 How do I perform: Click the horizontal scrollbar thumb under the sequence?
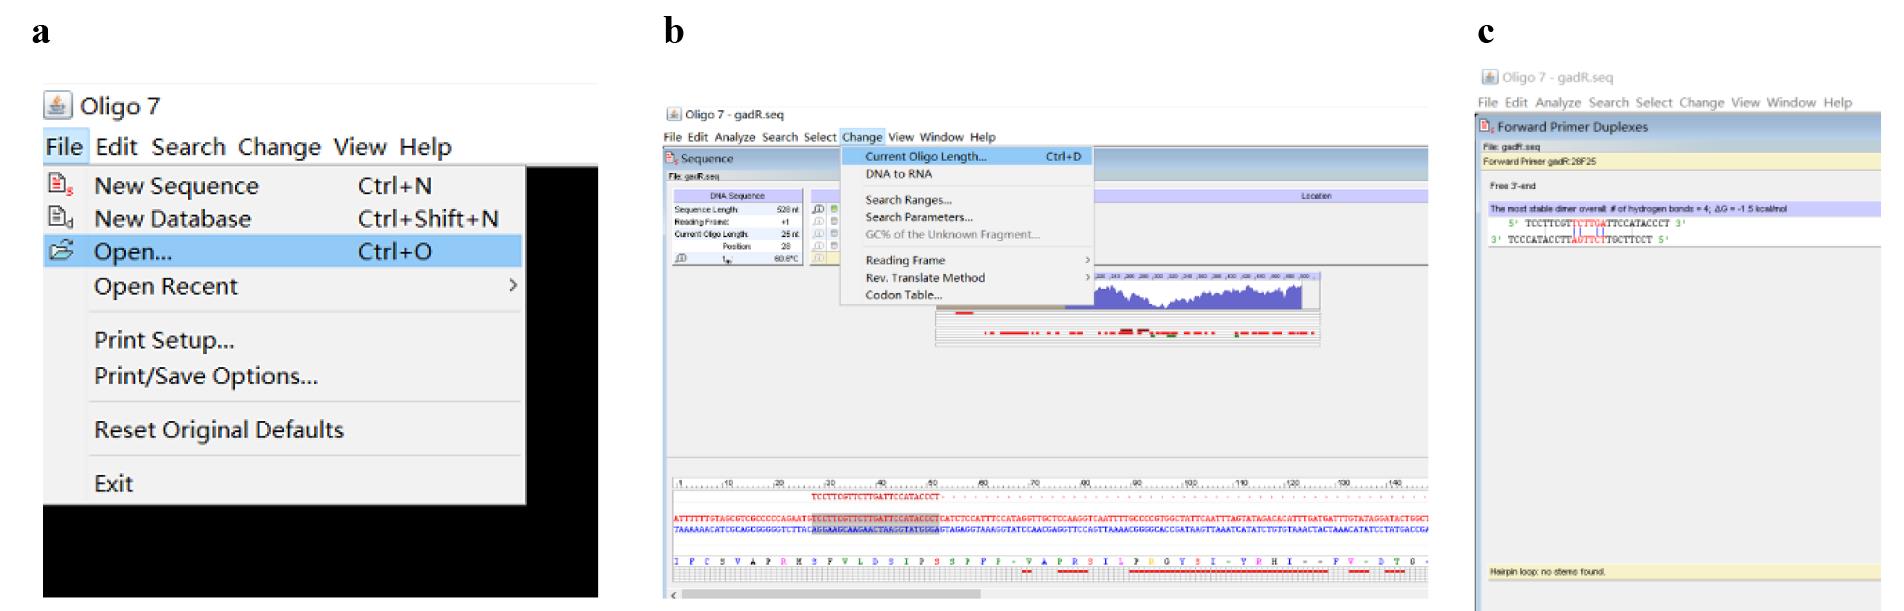pyautogui.click(x=831, y=594)
